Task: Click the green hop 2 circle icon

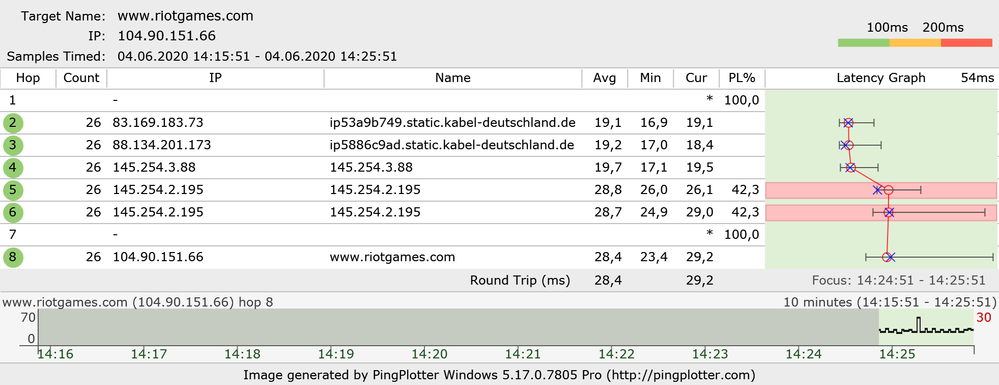Action: coord(13,123)
